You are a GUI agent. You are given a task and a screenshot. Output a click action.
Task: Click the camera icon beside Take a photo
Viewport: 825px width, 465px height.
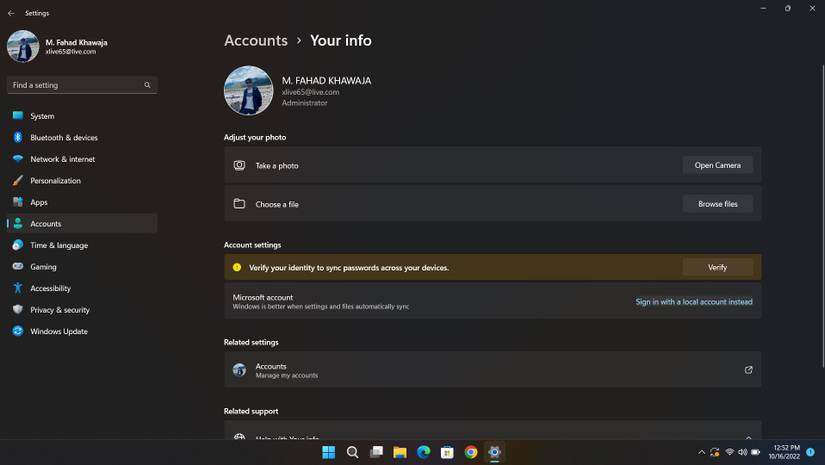[239, 165]
